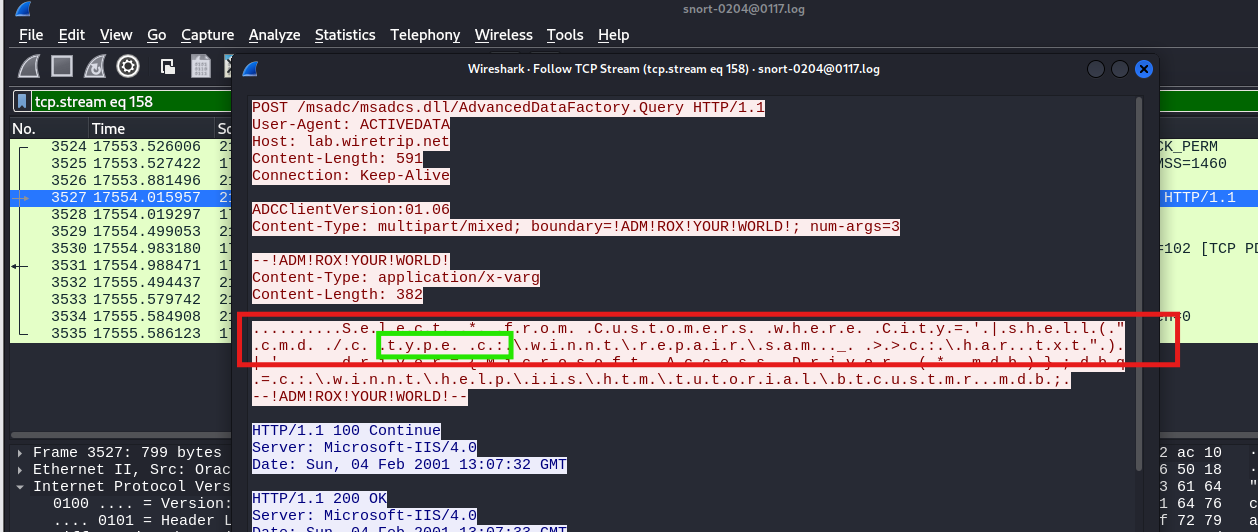Click the ADCClientVersion:01.06 line
The image size is (1258, 532).
(351, 209)
